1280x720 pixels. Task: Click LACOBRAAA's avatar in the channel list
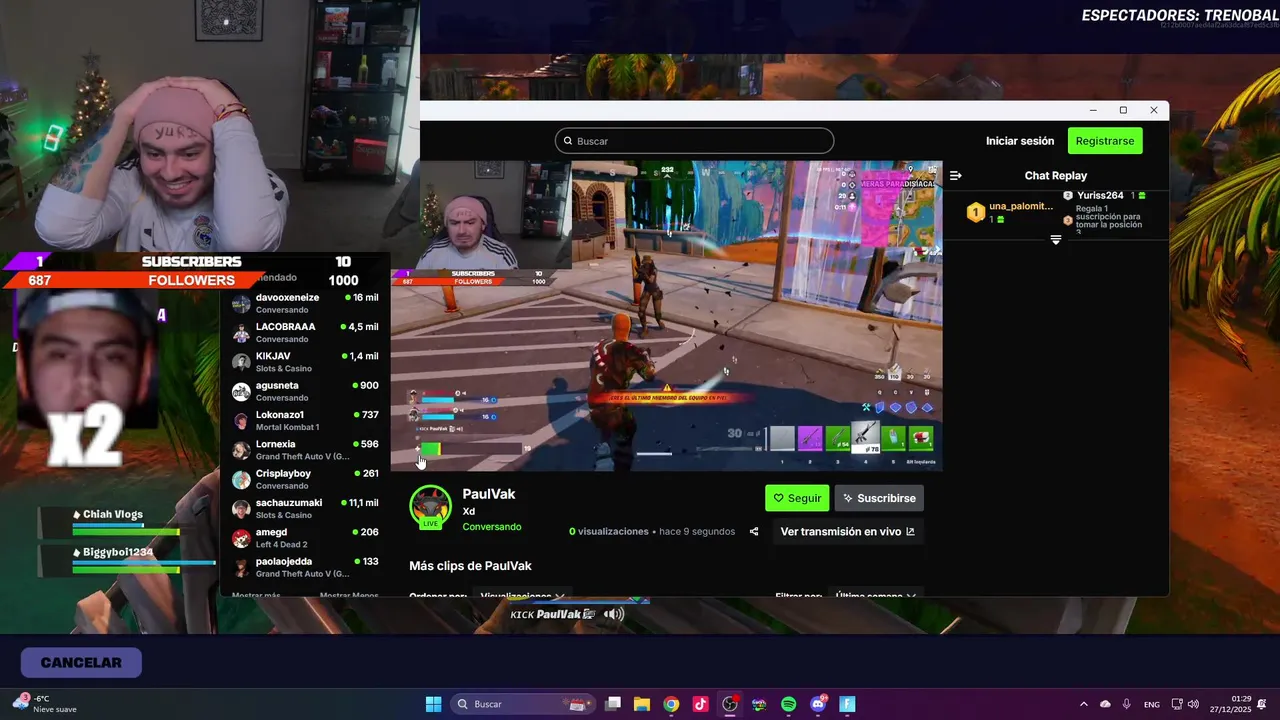[x=241, y=332]
